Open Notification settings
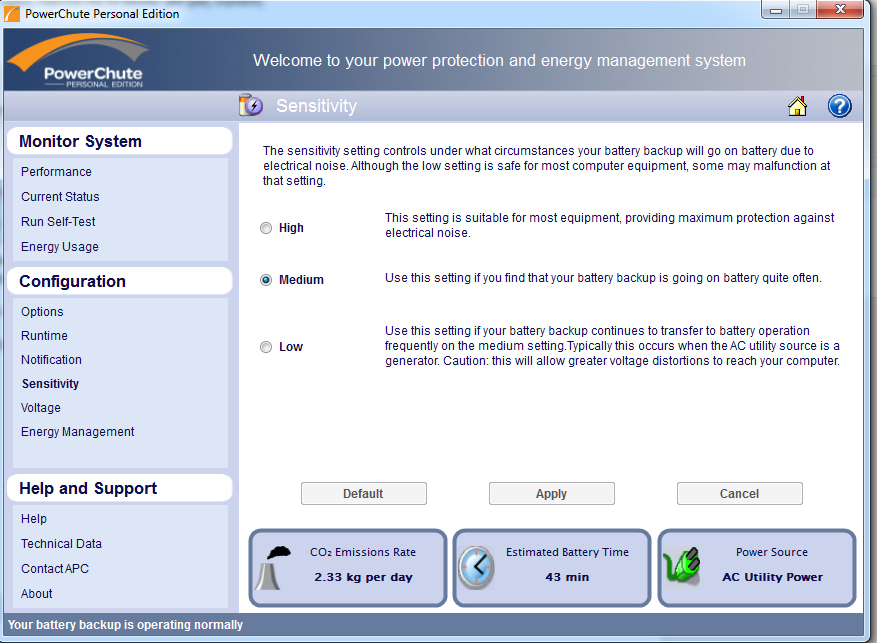 (51, 360)
